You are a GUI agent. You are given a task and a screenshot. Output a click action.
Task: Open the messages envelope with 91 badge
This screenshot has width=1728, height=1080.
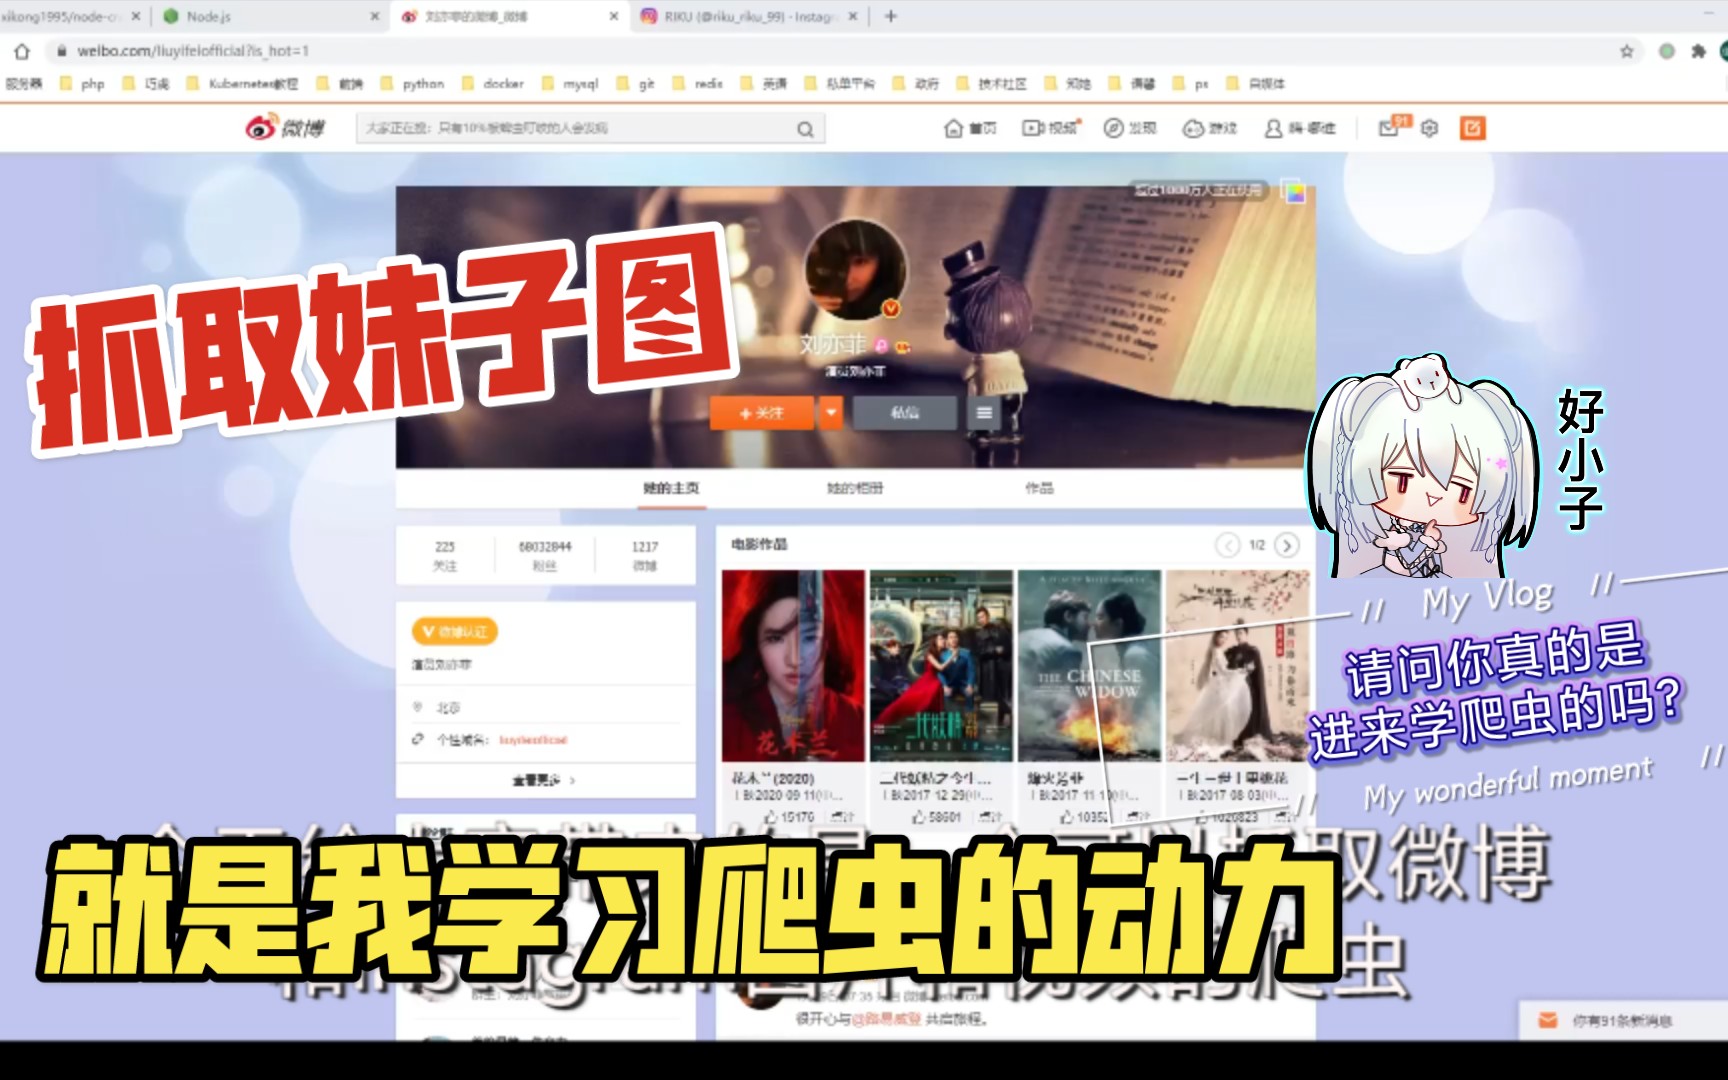[1389, 128]
